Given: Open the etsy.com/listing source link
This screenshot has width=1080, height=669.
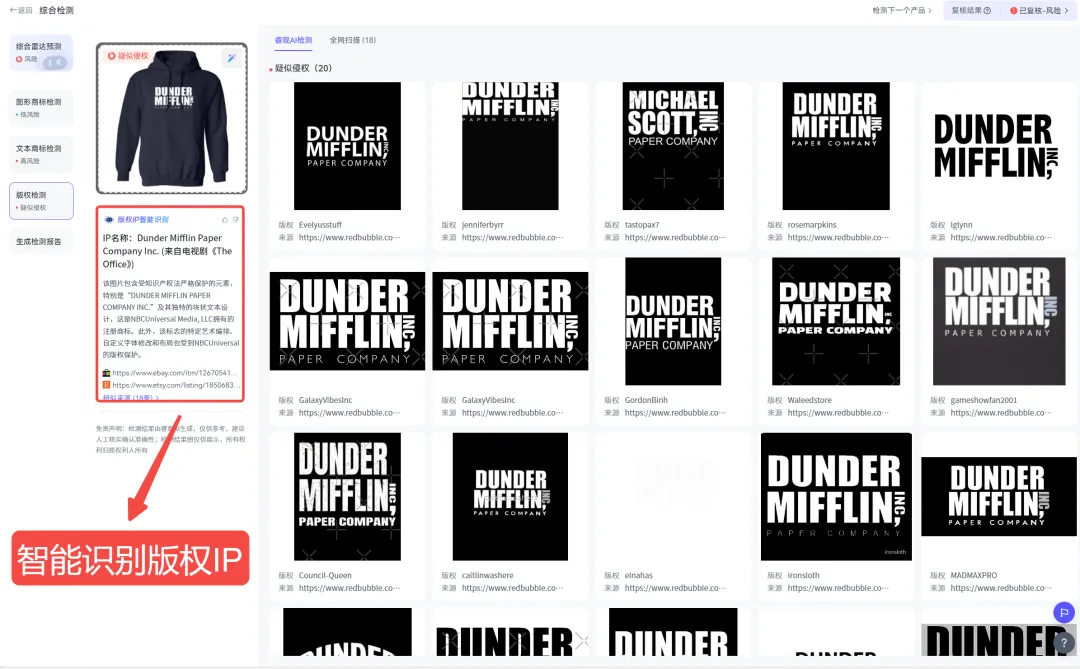Looking at the screenshot, I should (174, 385).
